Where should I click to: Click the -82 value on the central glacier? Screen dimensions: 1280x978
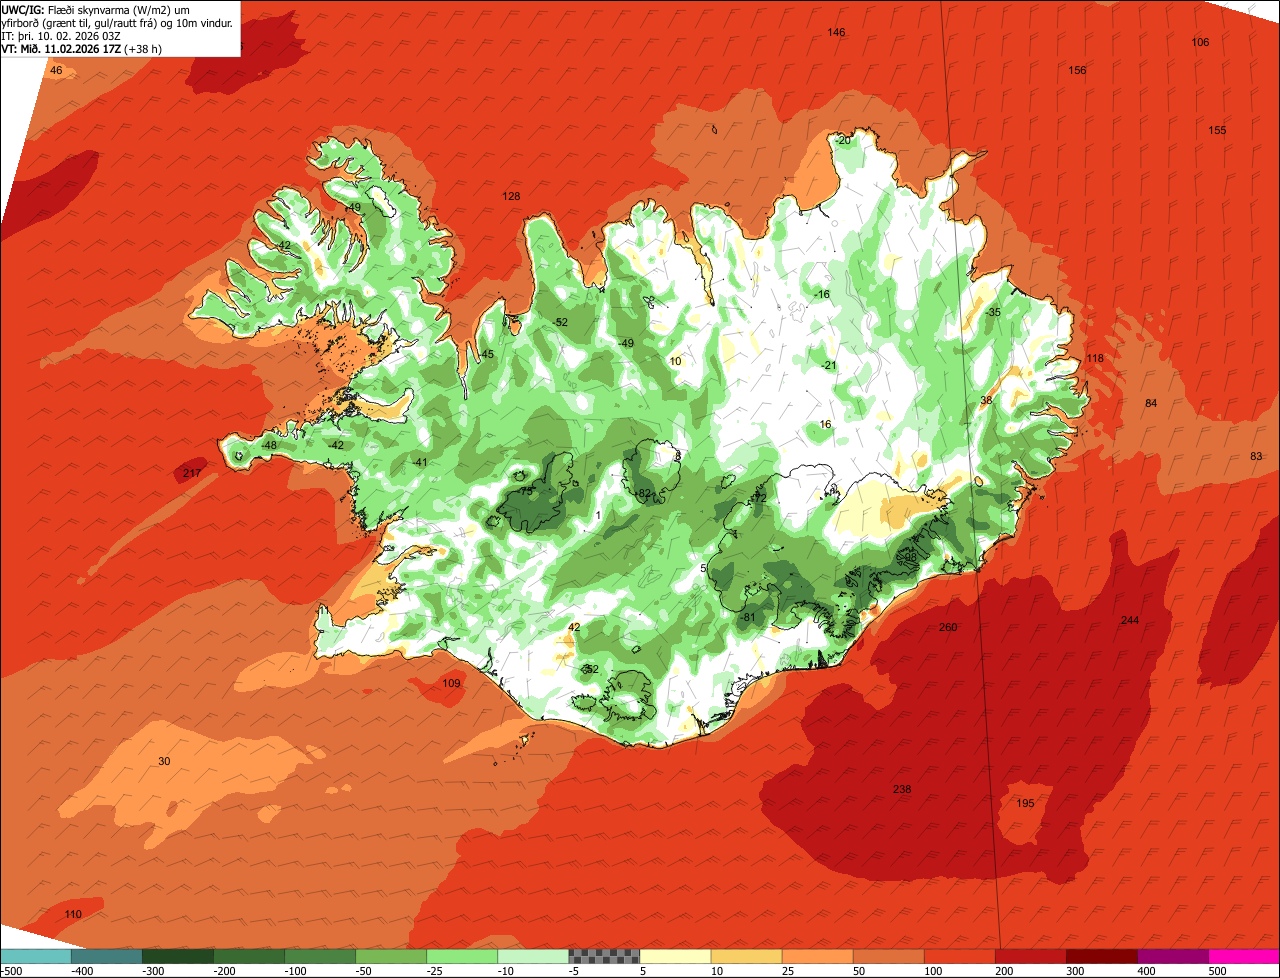[643, 494]
